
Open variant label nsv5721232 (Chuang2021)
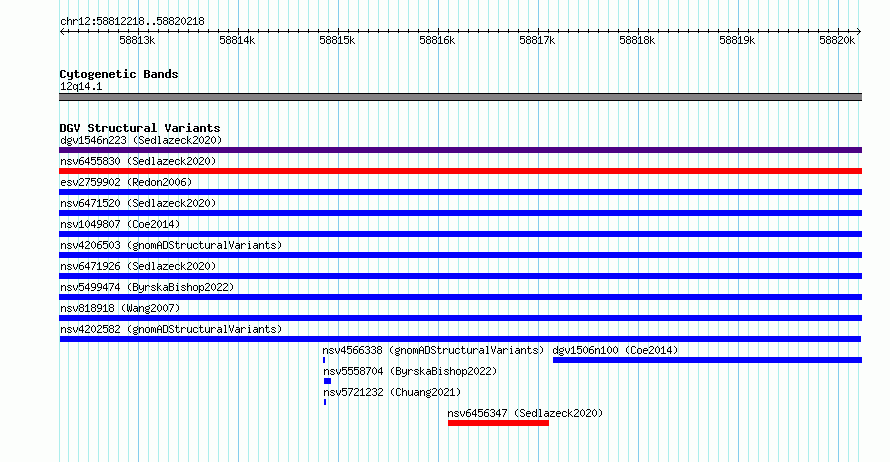pyautogui.click(x=392, y=392)
